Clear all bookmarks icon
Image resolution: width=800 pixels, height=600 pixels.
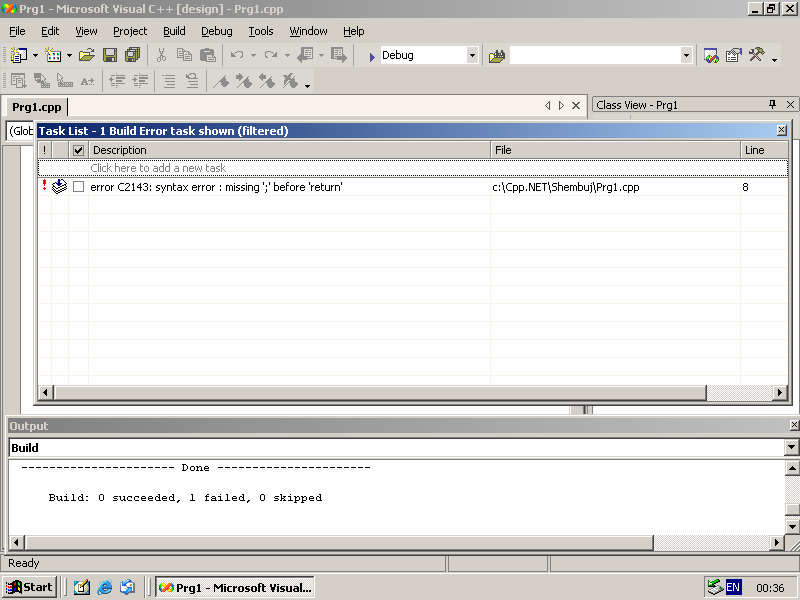point(290,81)
